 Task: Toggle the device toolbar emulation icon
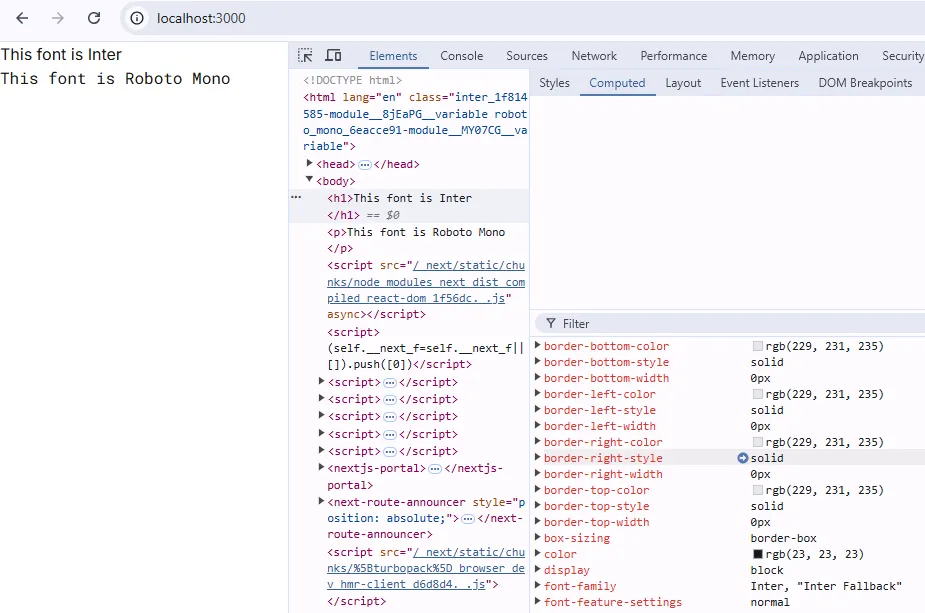(332, 55)
